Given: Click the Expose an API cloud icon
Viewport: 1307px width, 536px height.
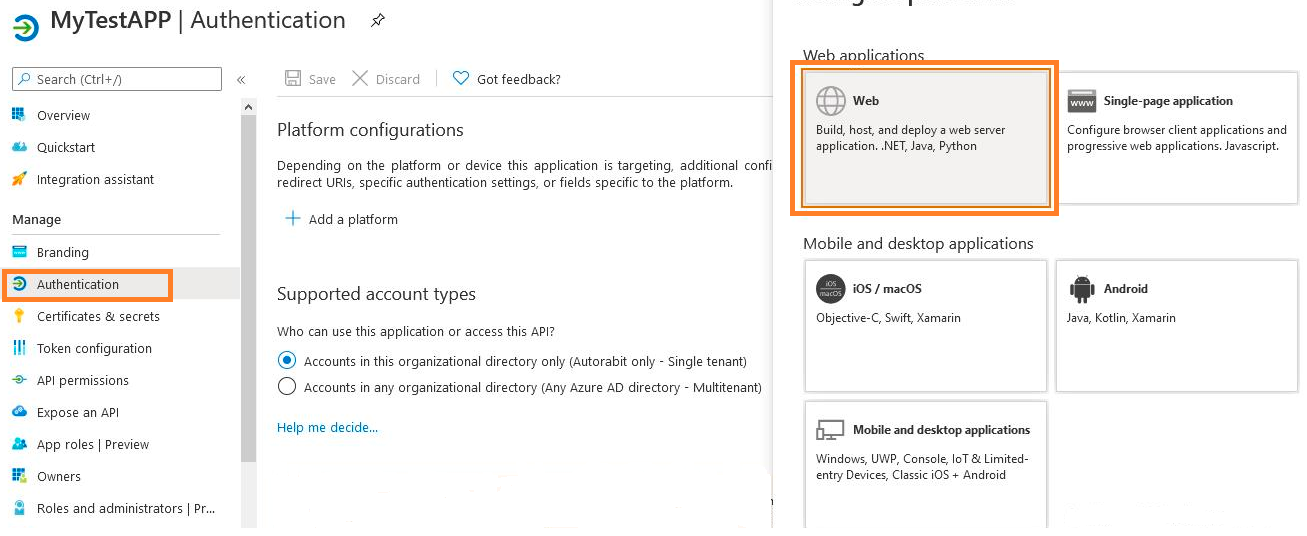Looking at the screenshot, I should 18,412.
